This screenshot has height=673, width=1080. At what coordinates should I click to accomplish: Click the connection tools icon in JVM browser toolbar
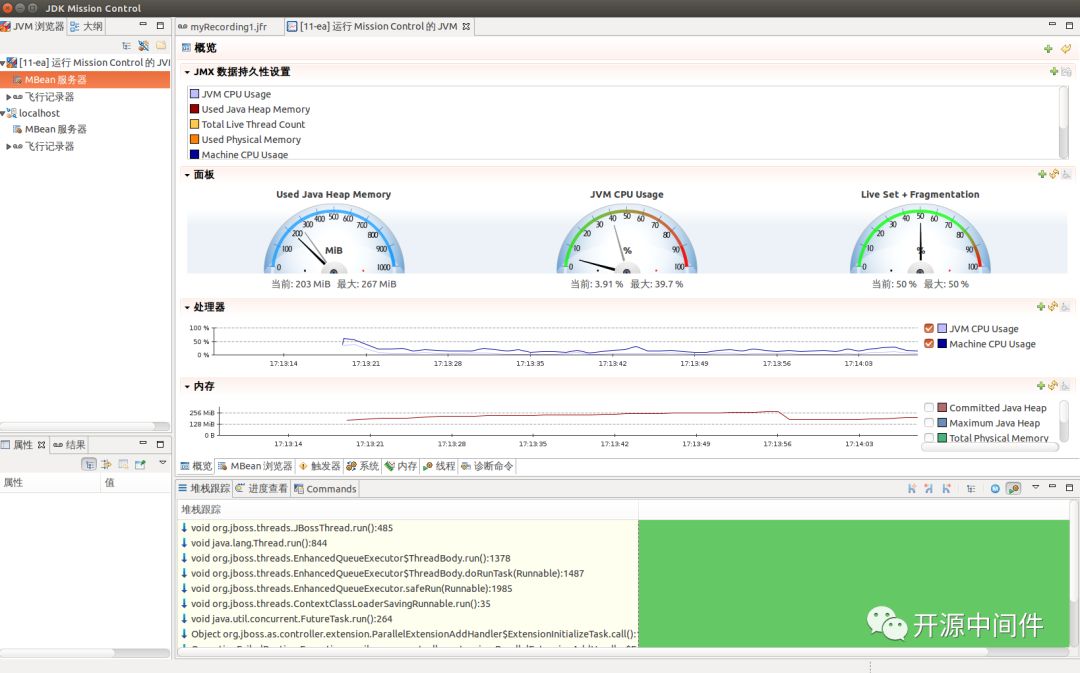pos(143,46)
